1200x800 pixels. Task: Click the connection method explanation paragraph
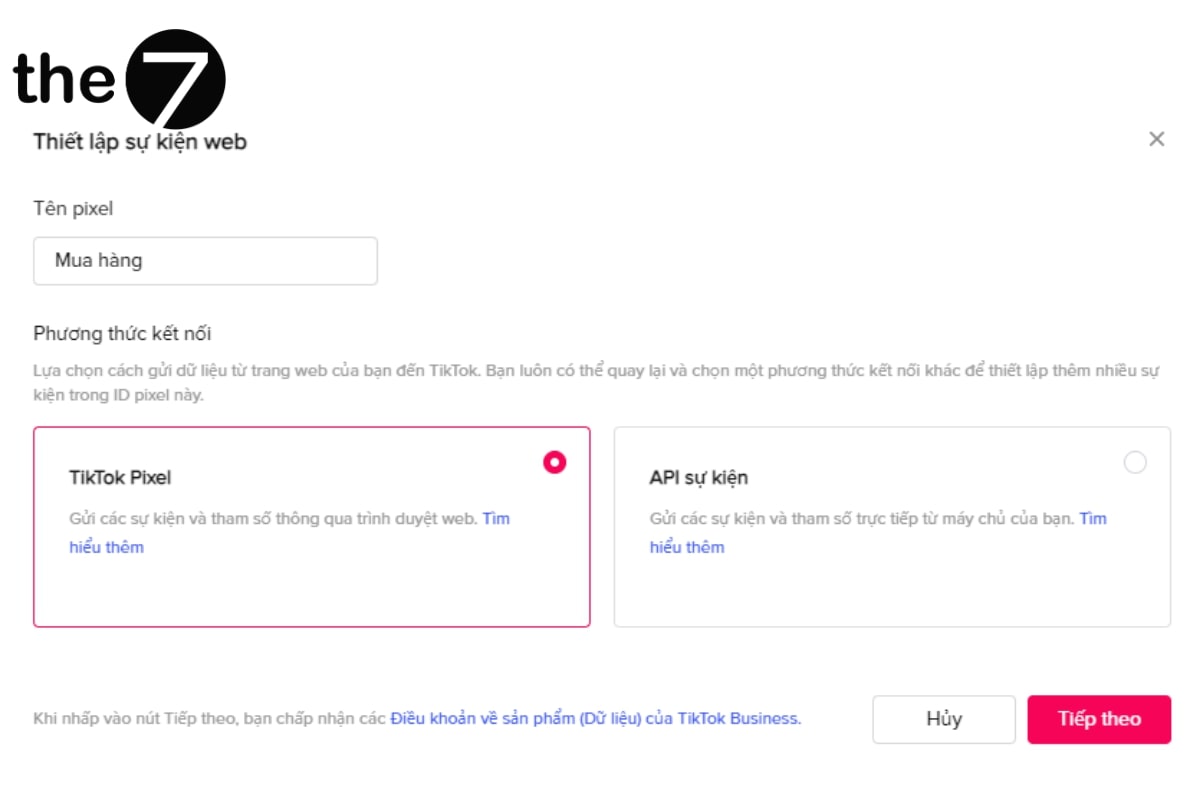tap(600, 371)
